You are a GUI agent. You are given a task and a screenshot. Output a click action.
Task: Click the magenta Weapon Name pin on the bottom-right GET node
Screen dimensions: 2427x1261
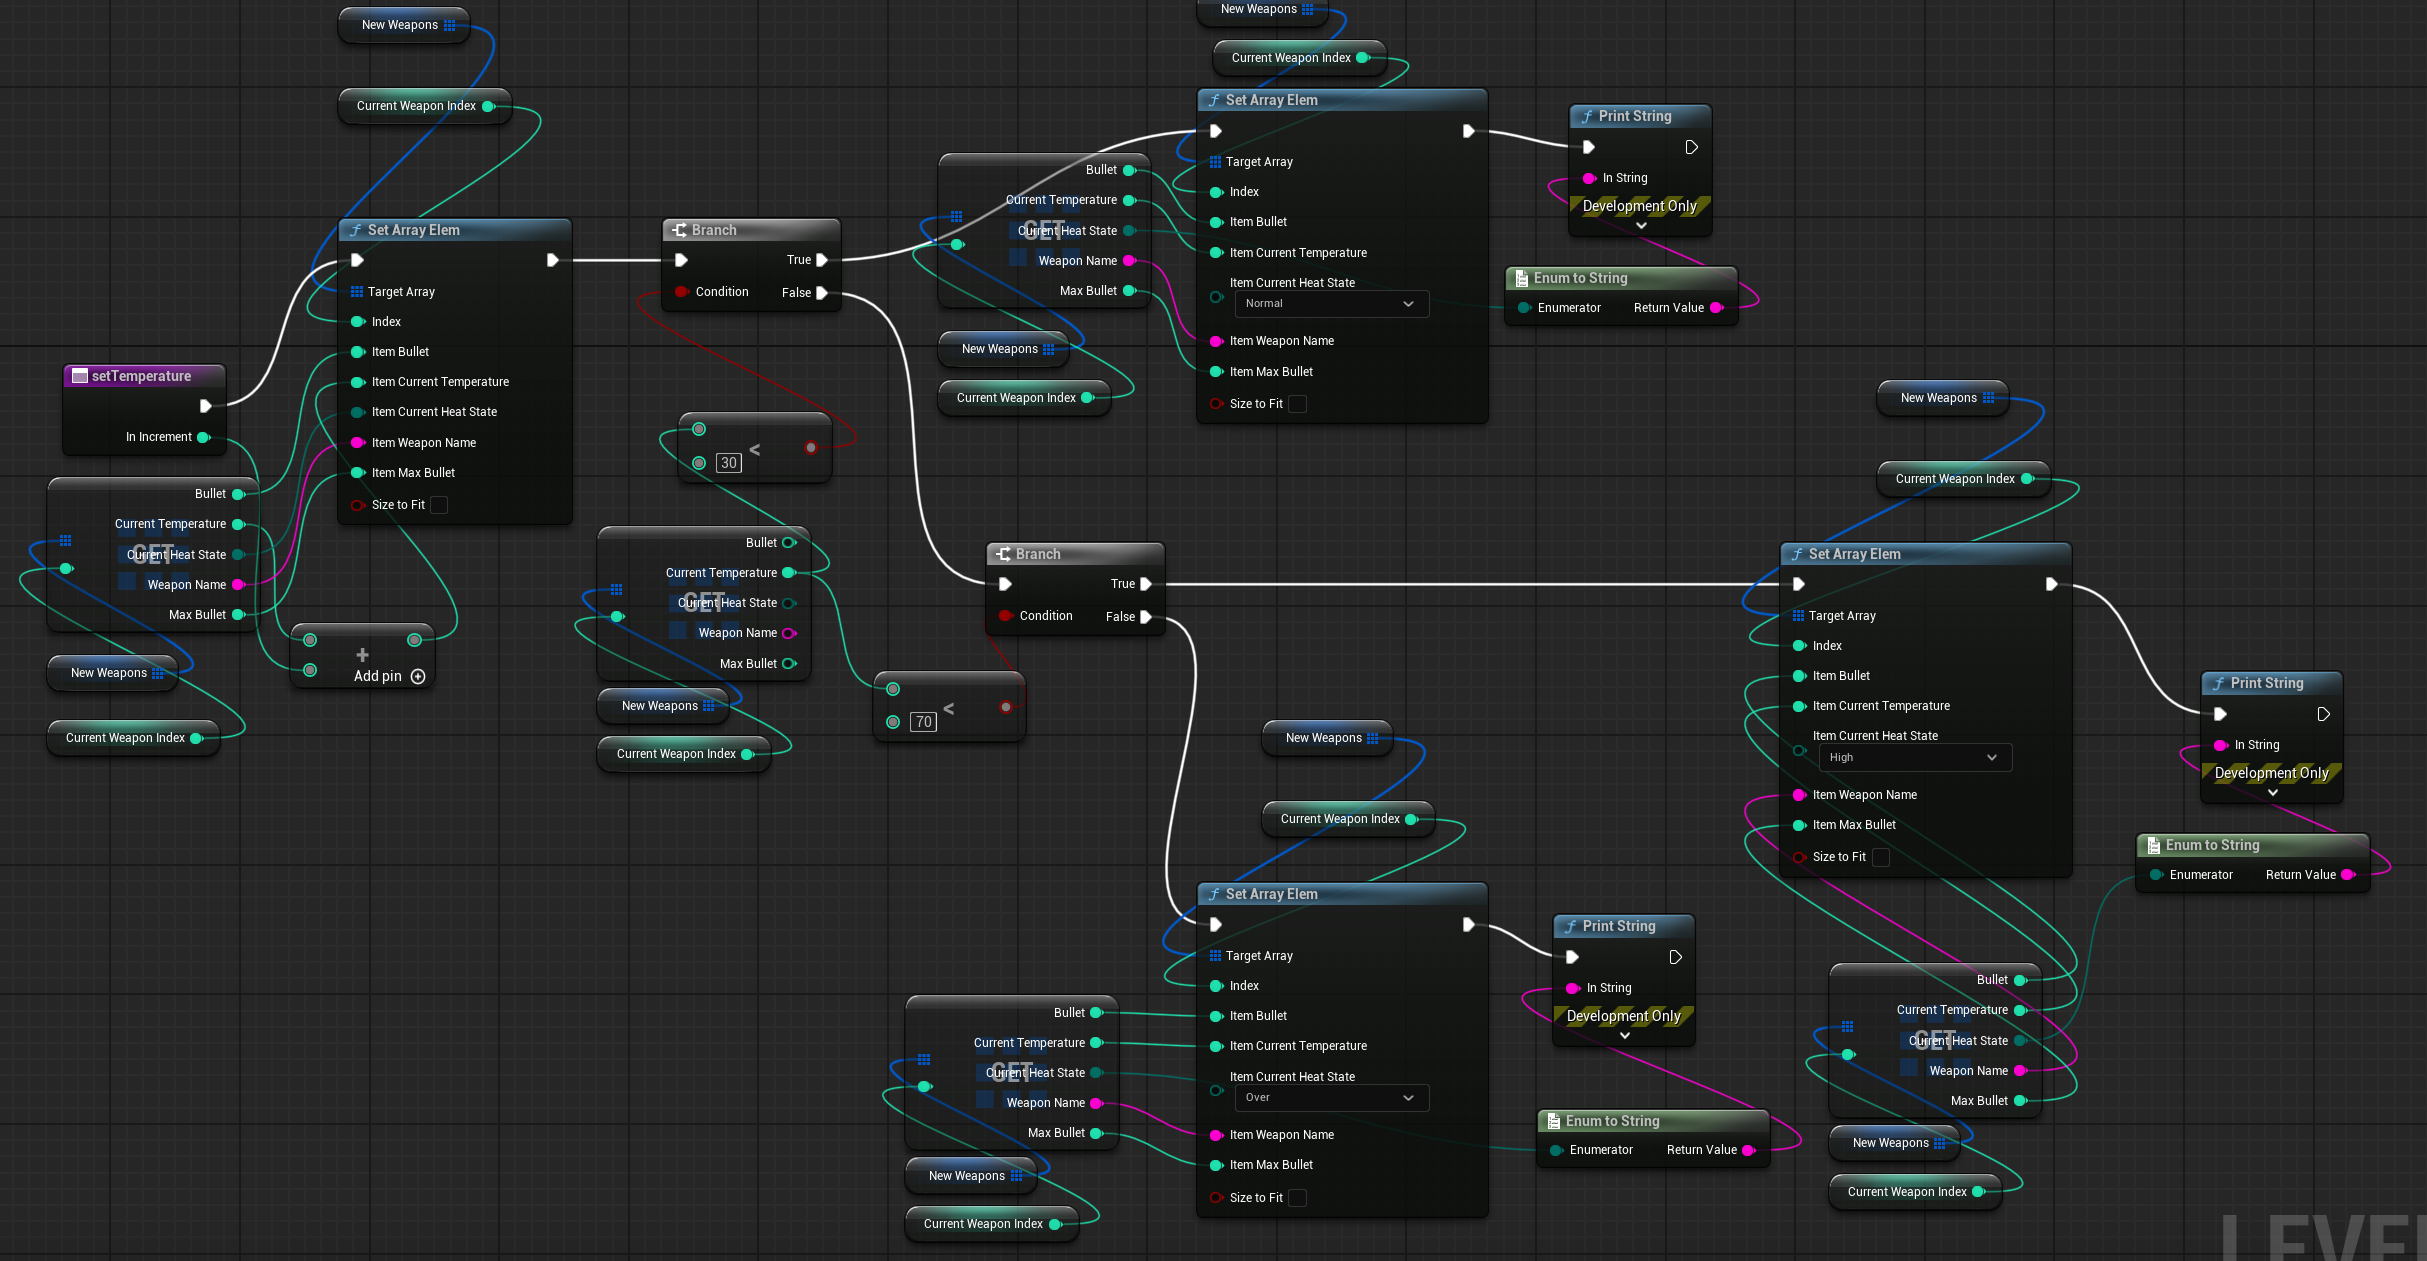[2019, 1071]
